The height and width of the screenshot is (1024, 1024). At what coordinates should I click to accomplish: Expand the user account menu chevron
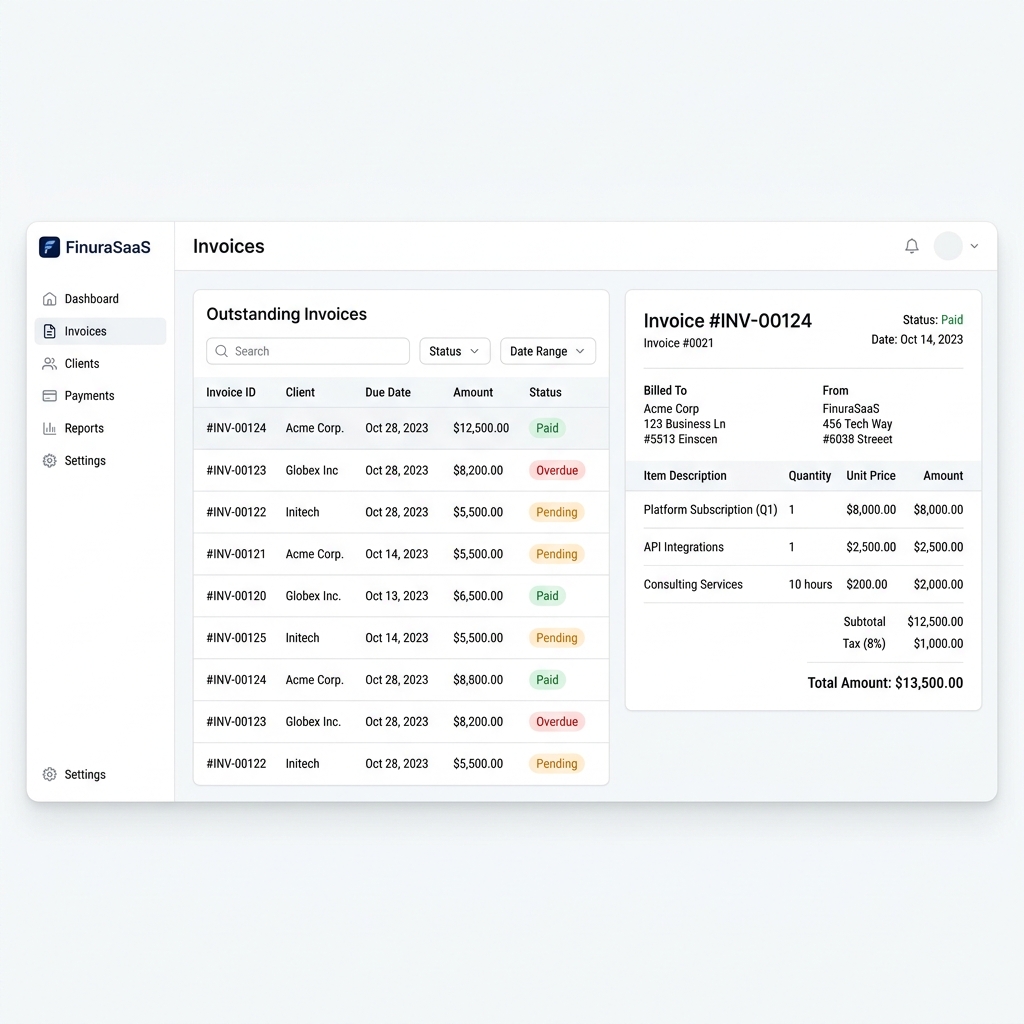click(x=974, y=246)
